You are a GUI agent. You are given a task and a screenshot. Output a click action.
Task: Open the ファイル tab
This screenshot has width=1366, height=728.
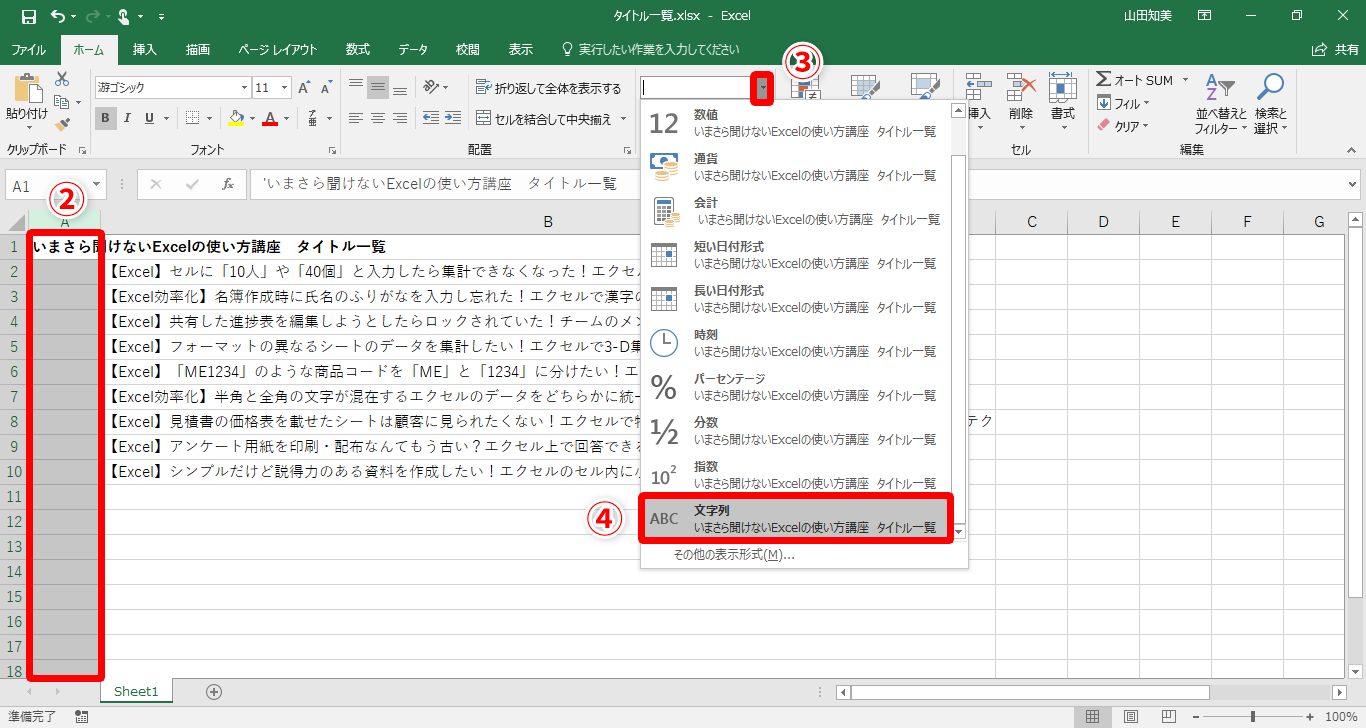coord(28,49)
